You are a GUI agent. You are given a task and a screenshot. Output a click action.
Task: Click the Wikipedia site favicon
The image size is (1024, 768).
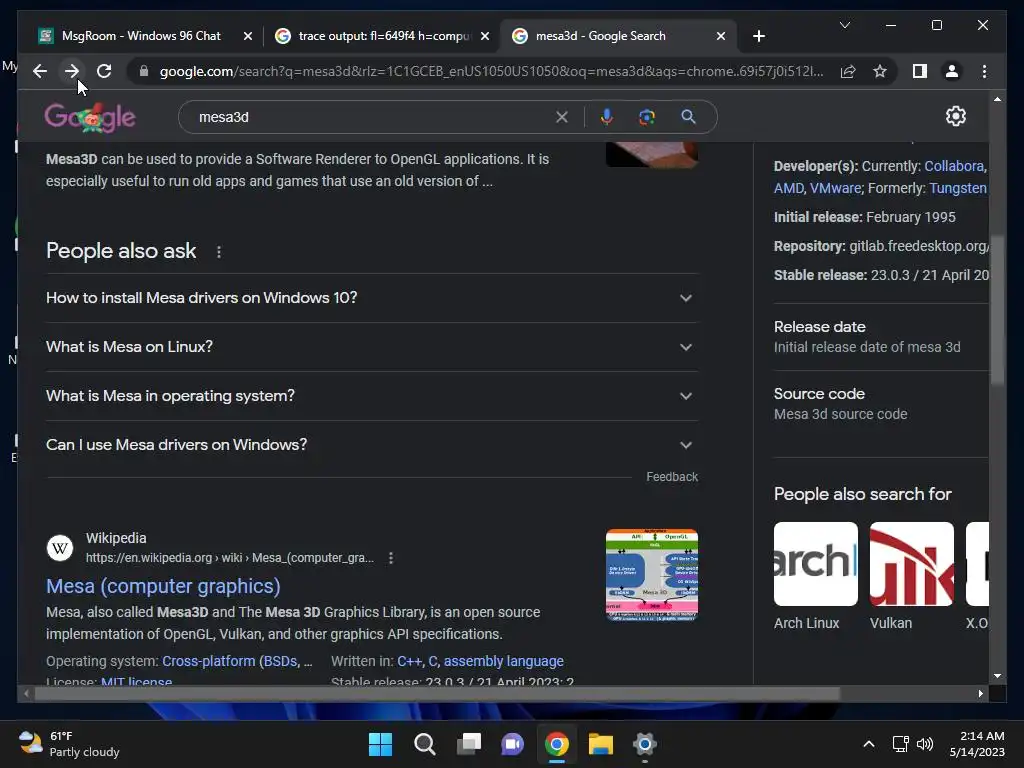click(59, 547)
